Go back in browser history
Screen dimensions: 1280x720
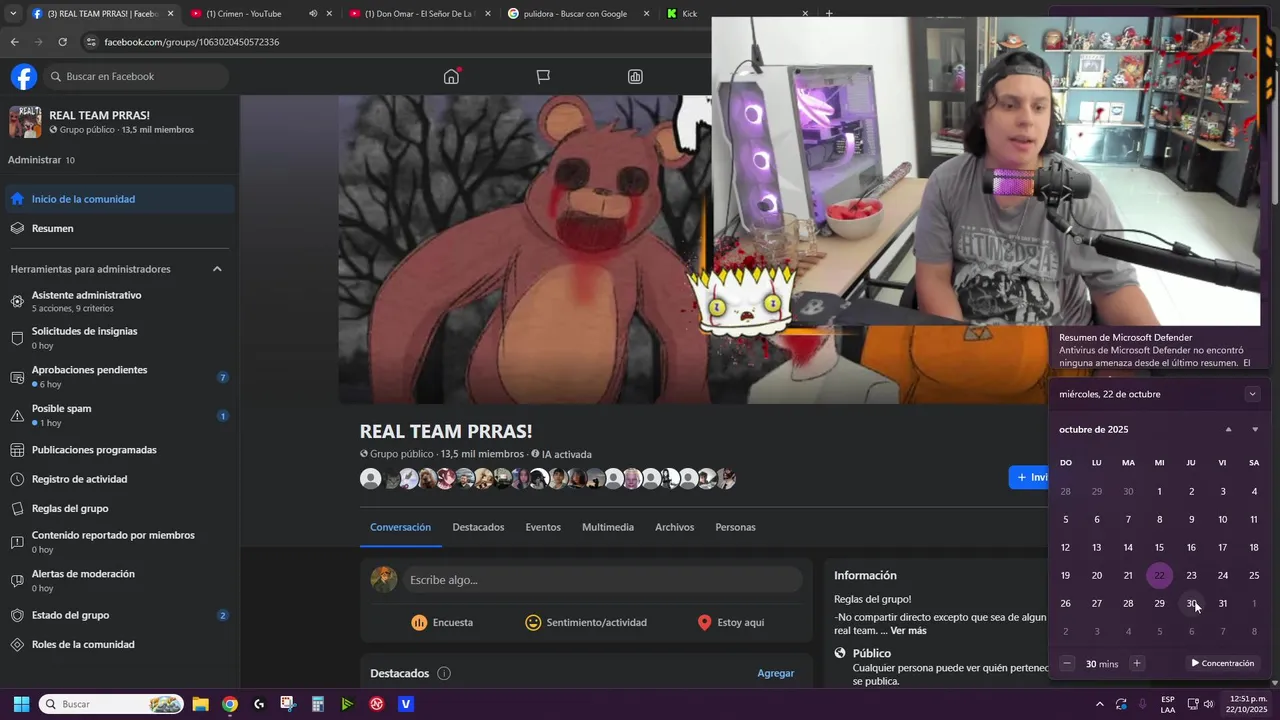click(14, 42)
